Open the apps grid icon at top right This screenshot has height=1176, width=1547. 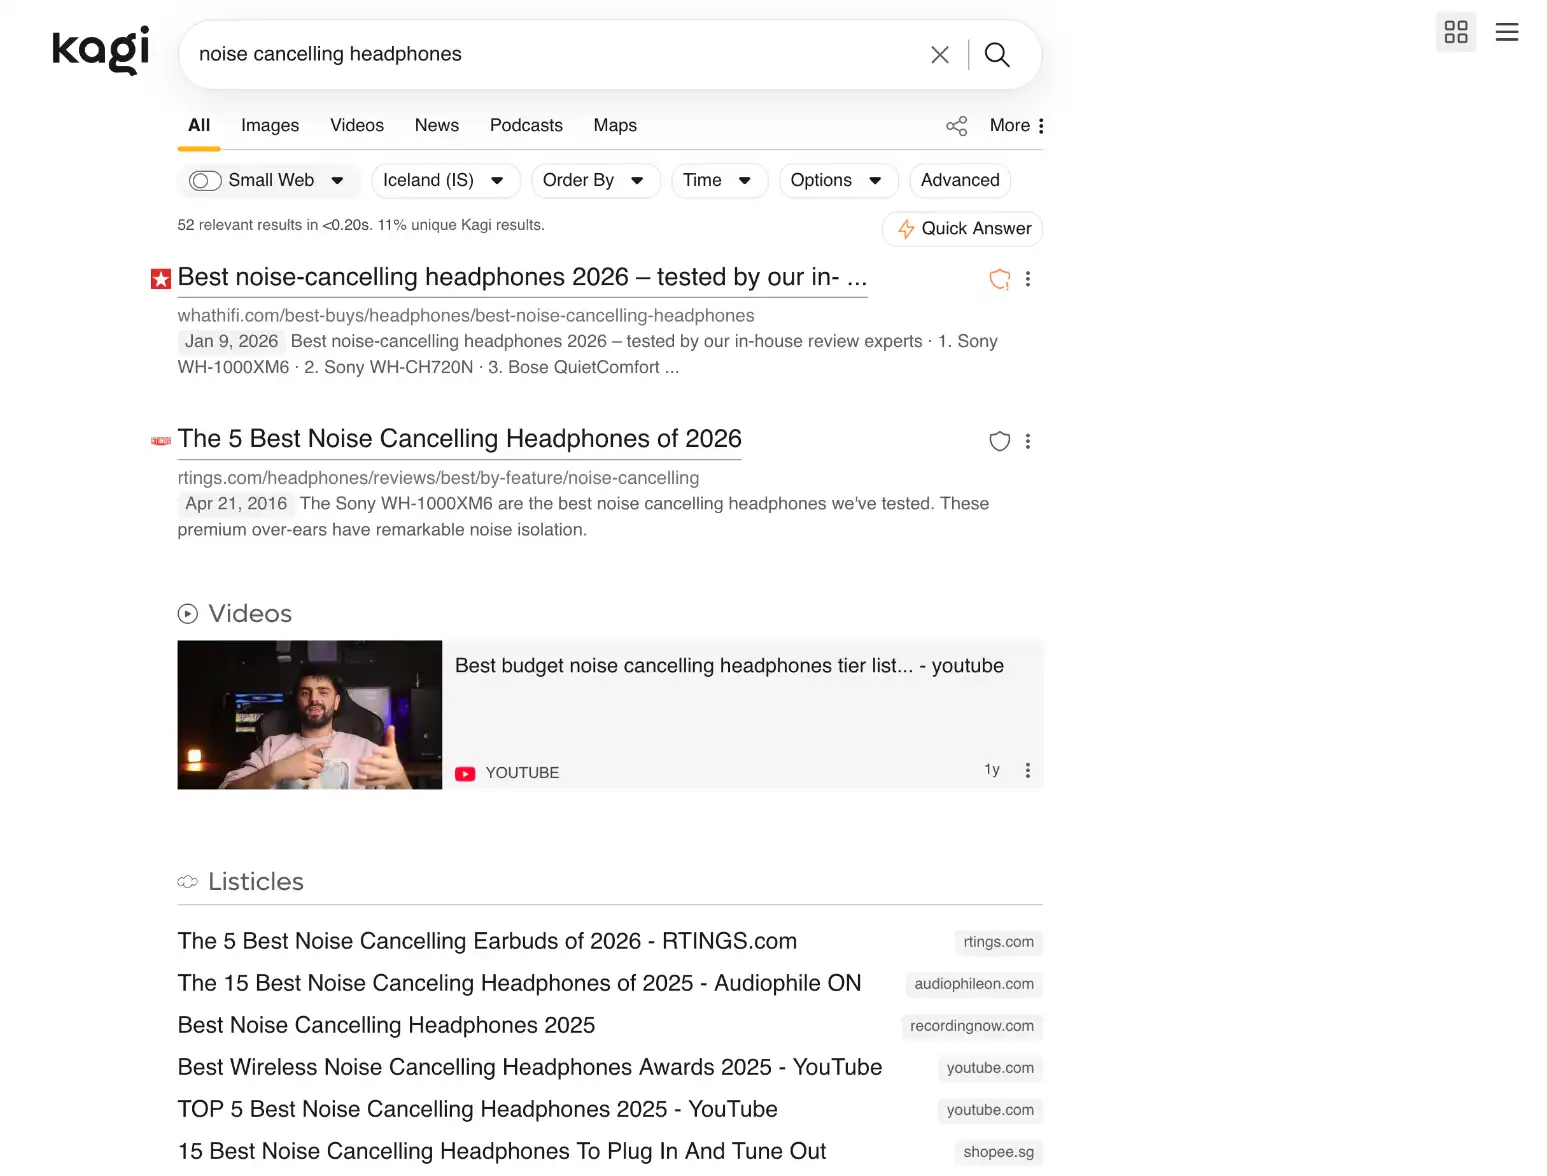1455,31
